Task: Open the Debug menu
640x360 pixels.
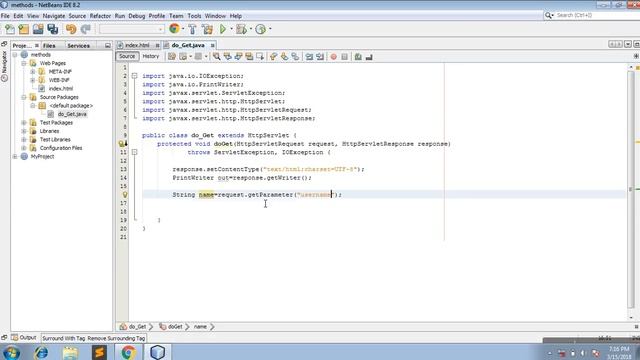Action: point(137,16)
